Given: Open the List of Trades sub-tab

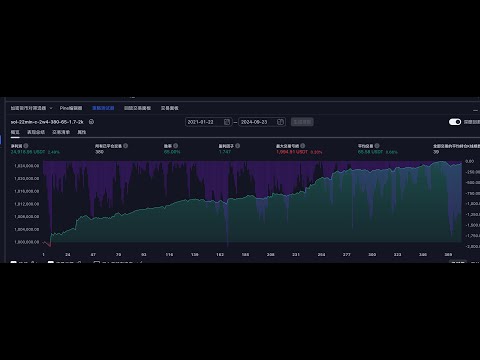Looking at the screenshot, I should 61,132.
